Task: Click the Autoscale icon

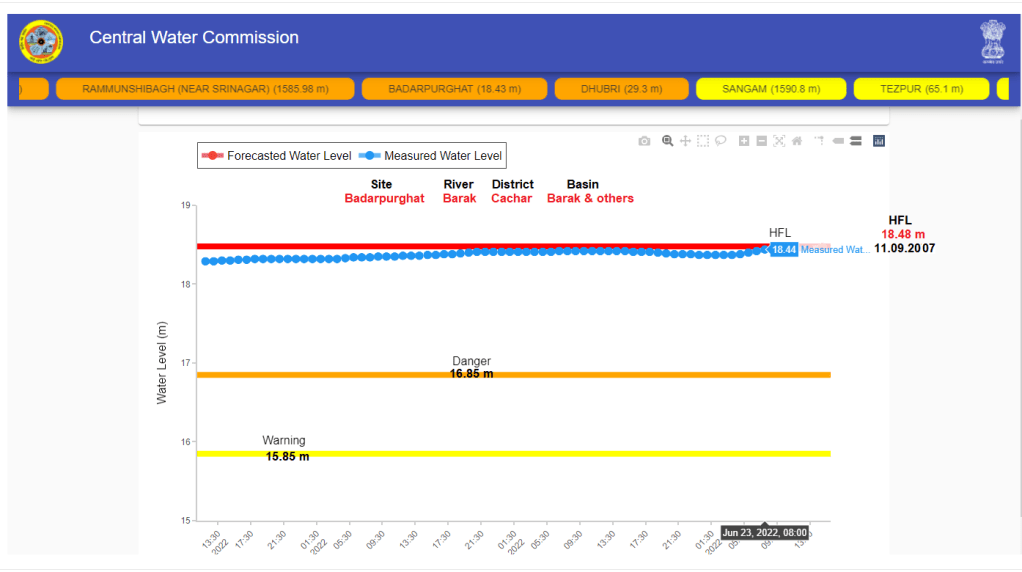Action: click(x=779, y=141)
